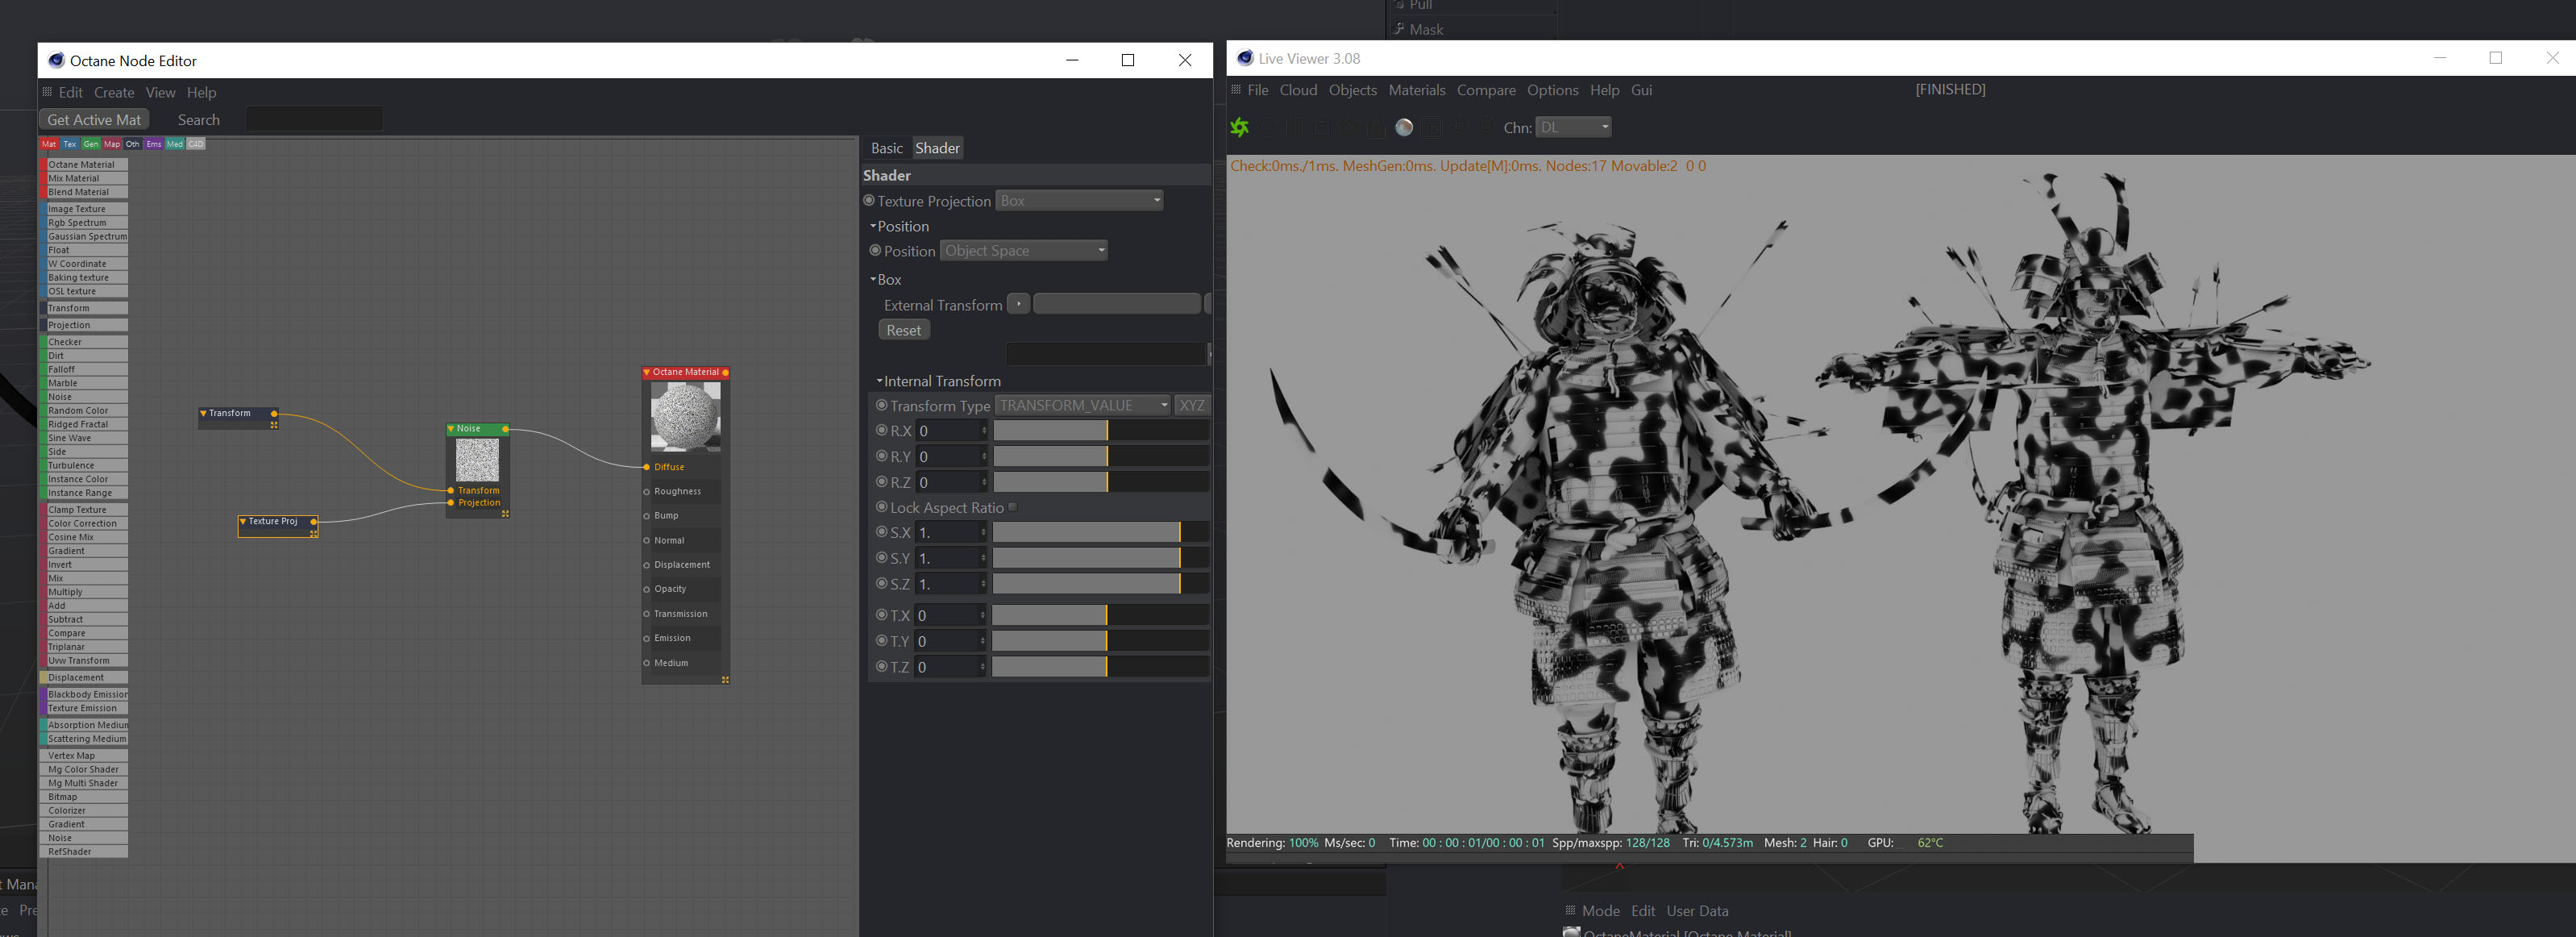Toggle the red Mat node filter tag
This screenshot has width=2576, height=937.
(49, 144)
